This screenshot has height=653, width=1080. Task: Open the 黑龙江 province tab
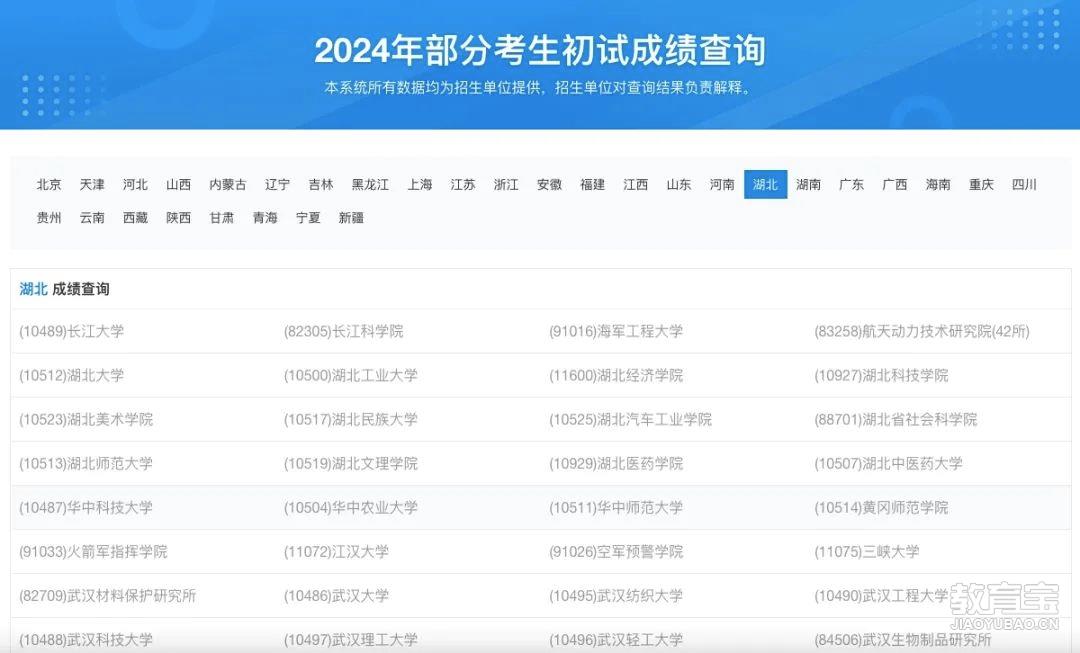(x=371, y=185)
